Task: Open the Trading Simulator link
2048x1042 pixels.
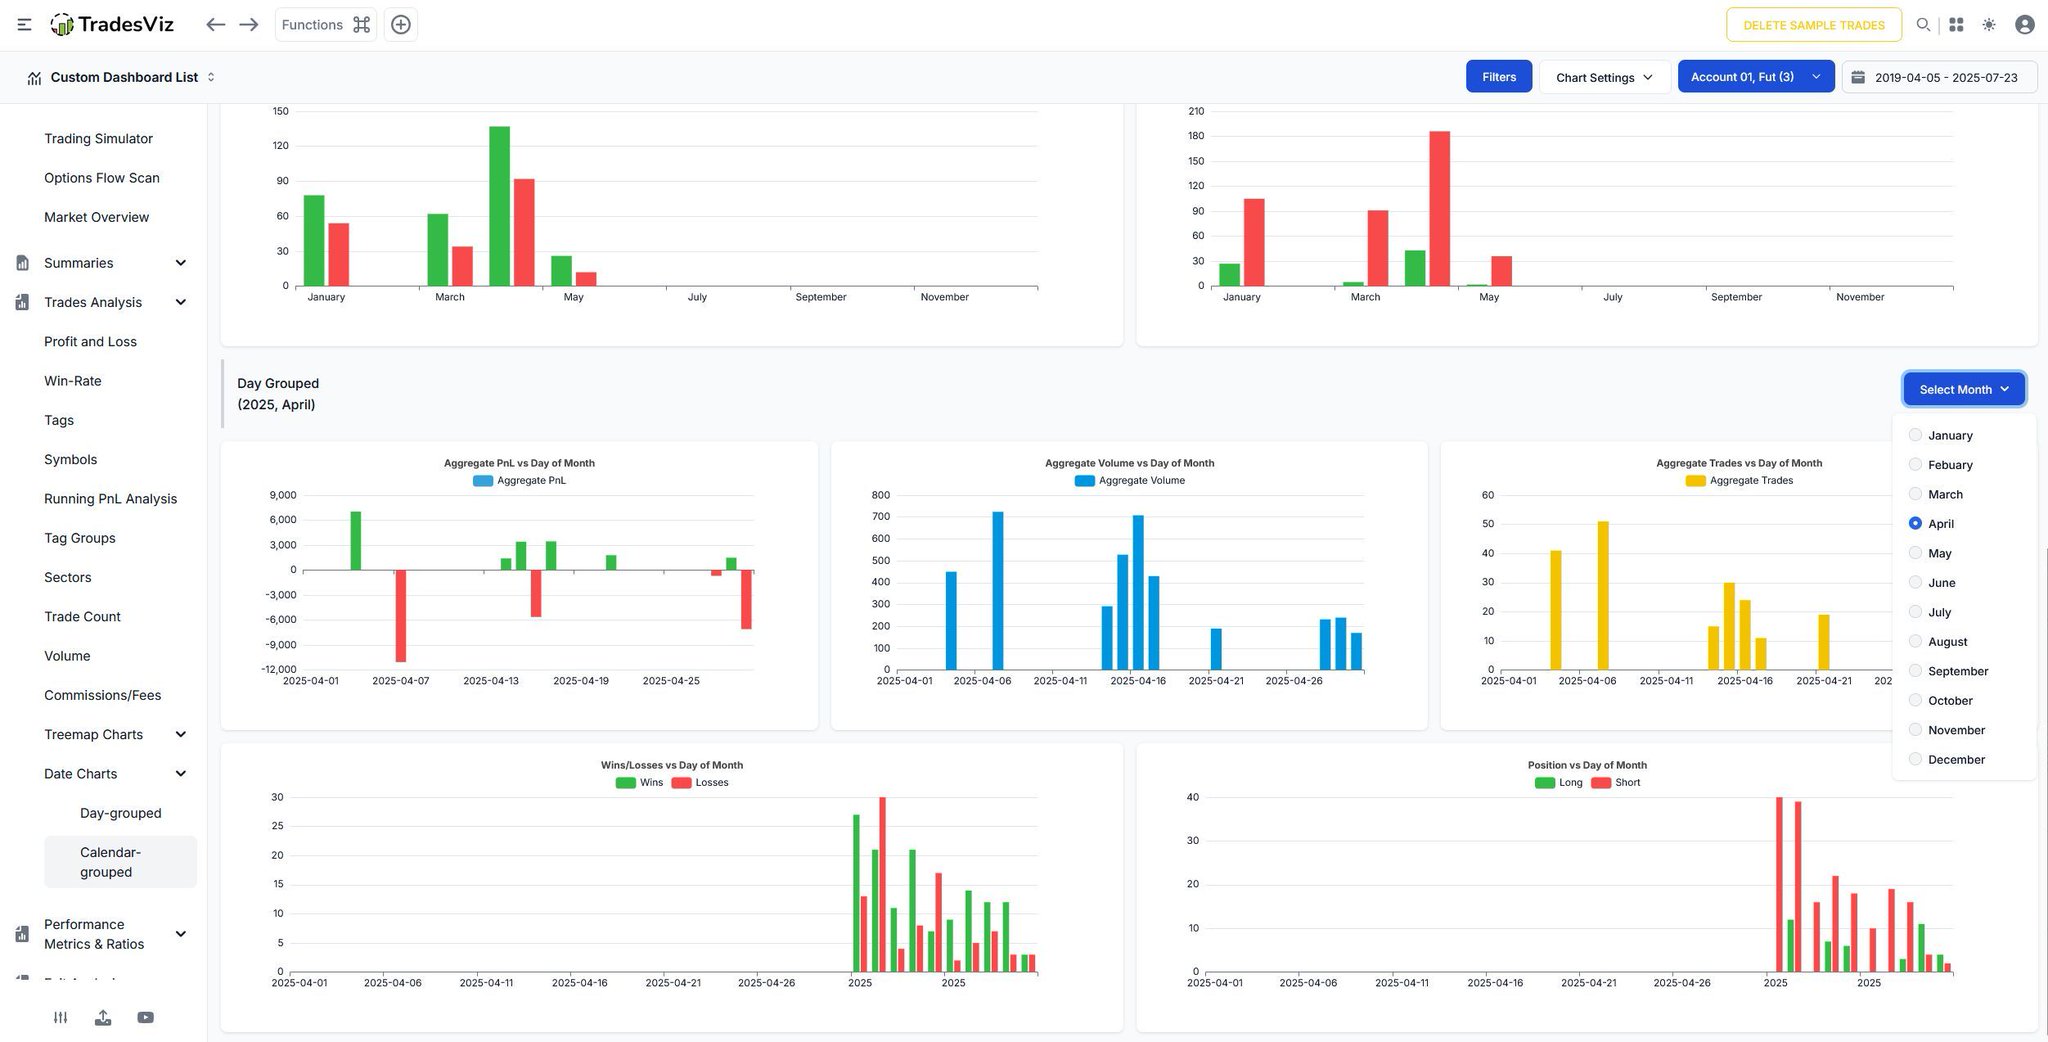Action: [98, 138]
